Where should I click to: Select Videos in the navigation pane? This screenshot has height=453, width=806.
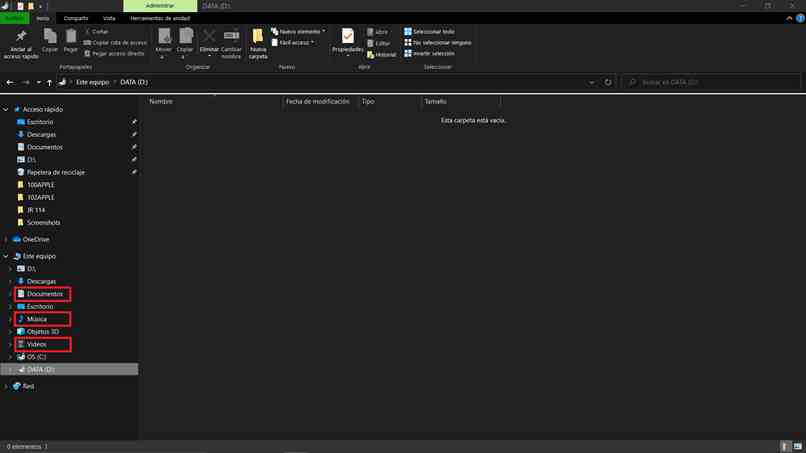tap(37, 344)
